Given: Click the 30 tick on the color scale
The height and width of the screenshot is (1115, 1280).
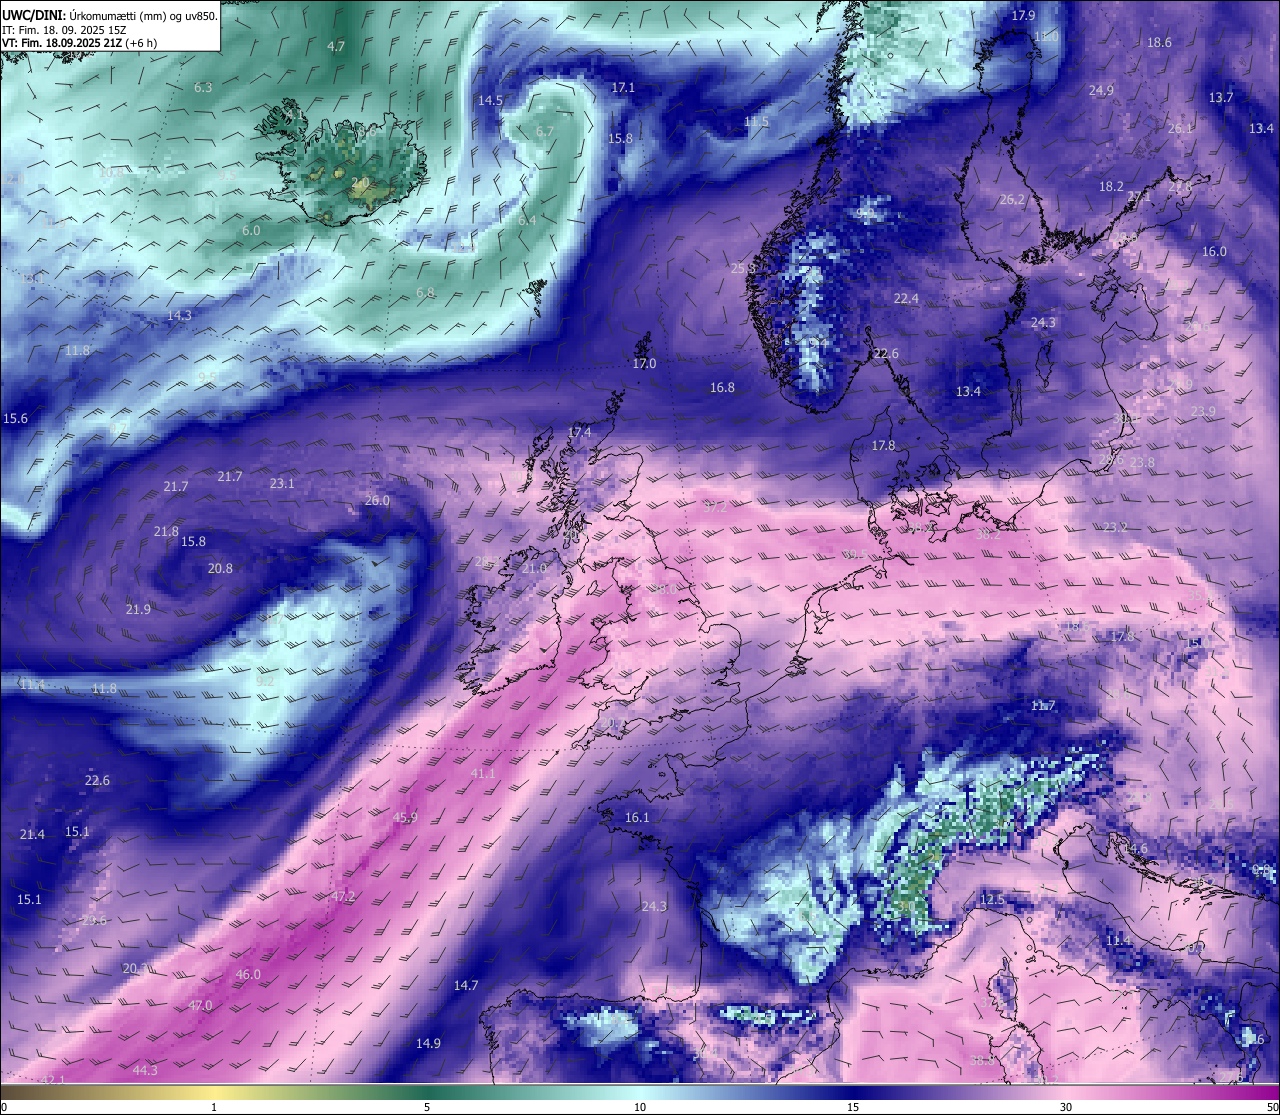Looking at the screenshot, I should coord(1066,1107).
